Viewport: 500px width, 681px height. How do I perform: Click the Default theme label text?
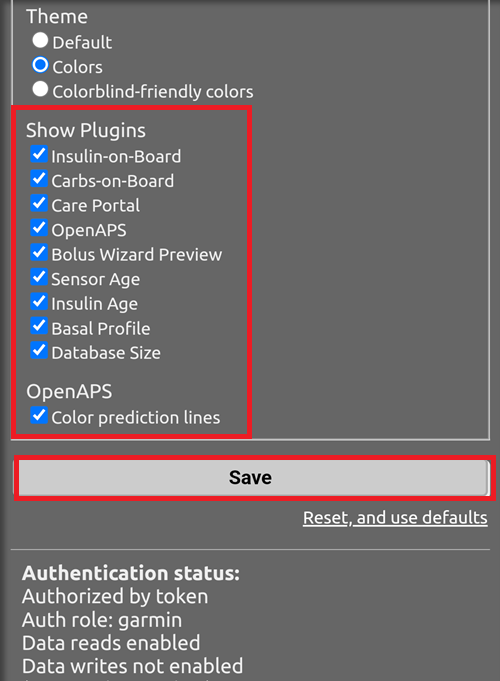pos(82,43)
